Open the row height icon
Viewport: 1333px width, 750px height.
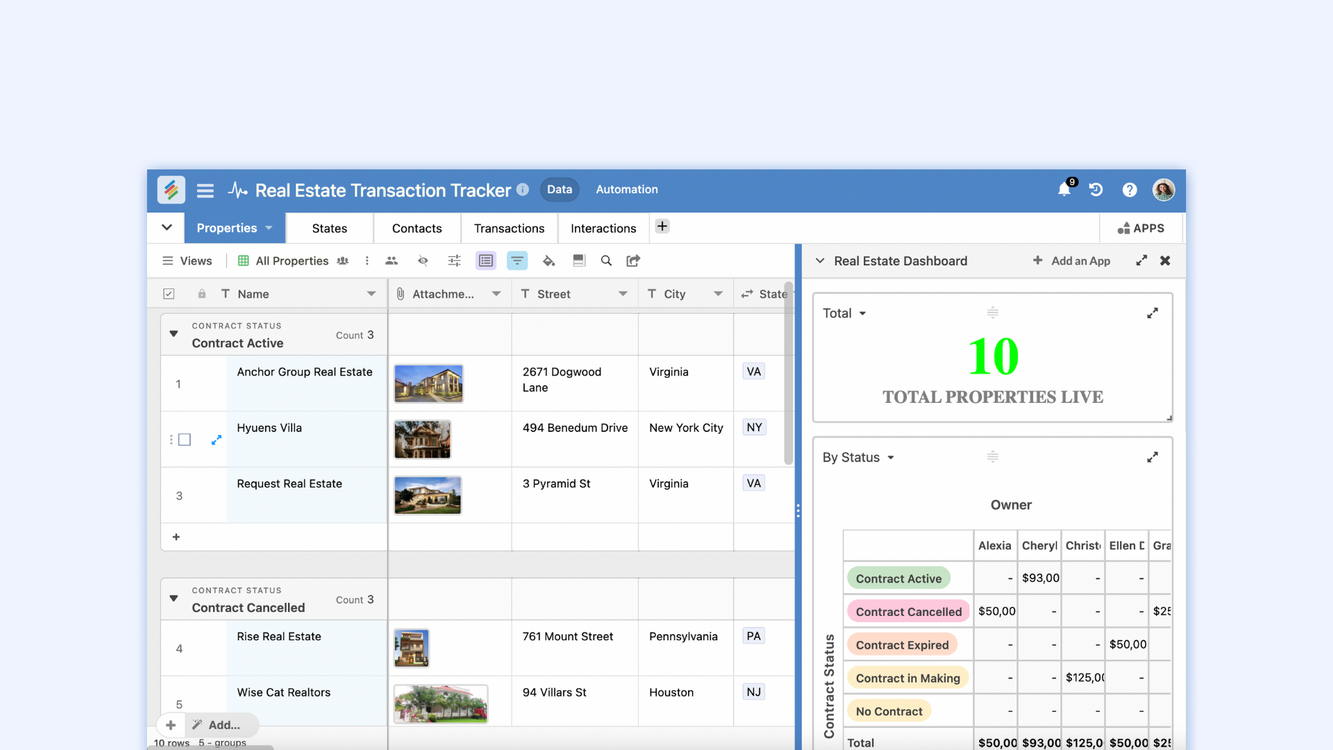click(x=579, y=261)
